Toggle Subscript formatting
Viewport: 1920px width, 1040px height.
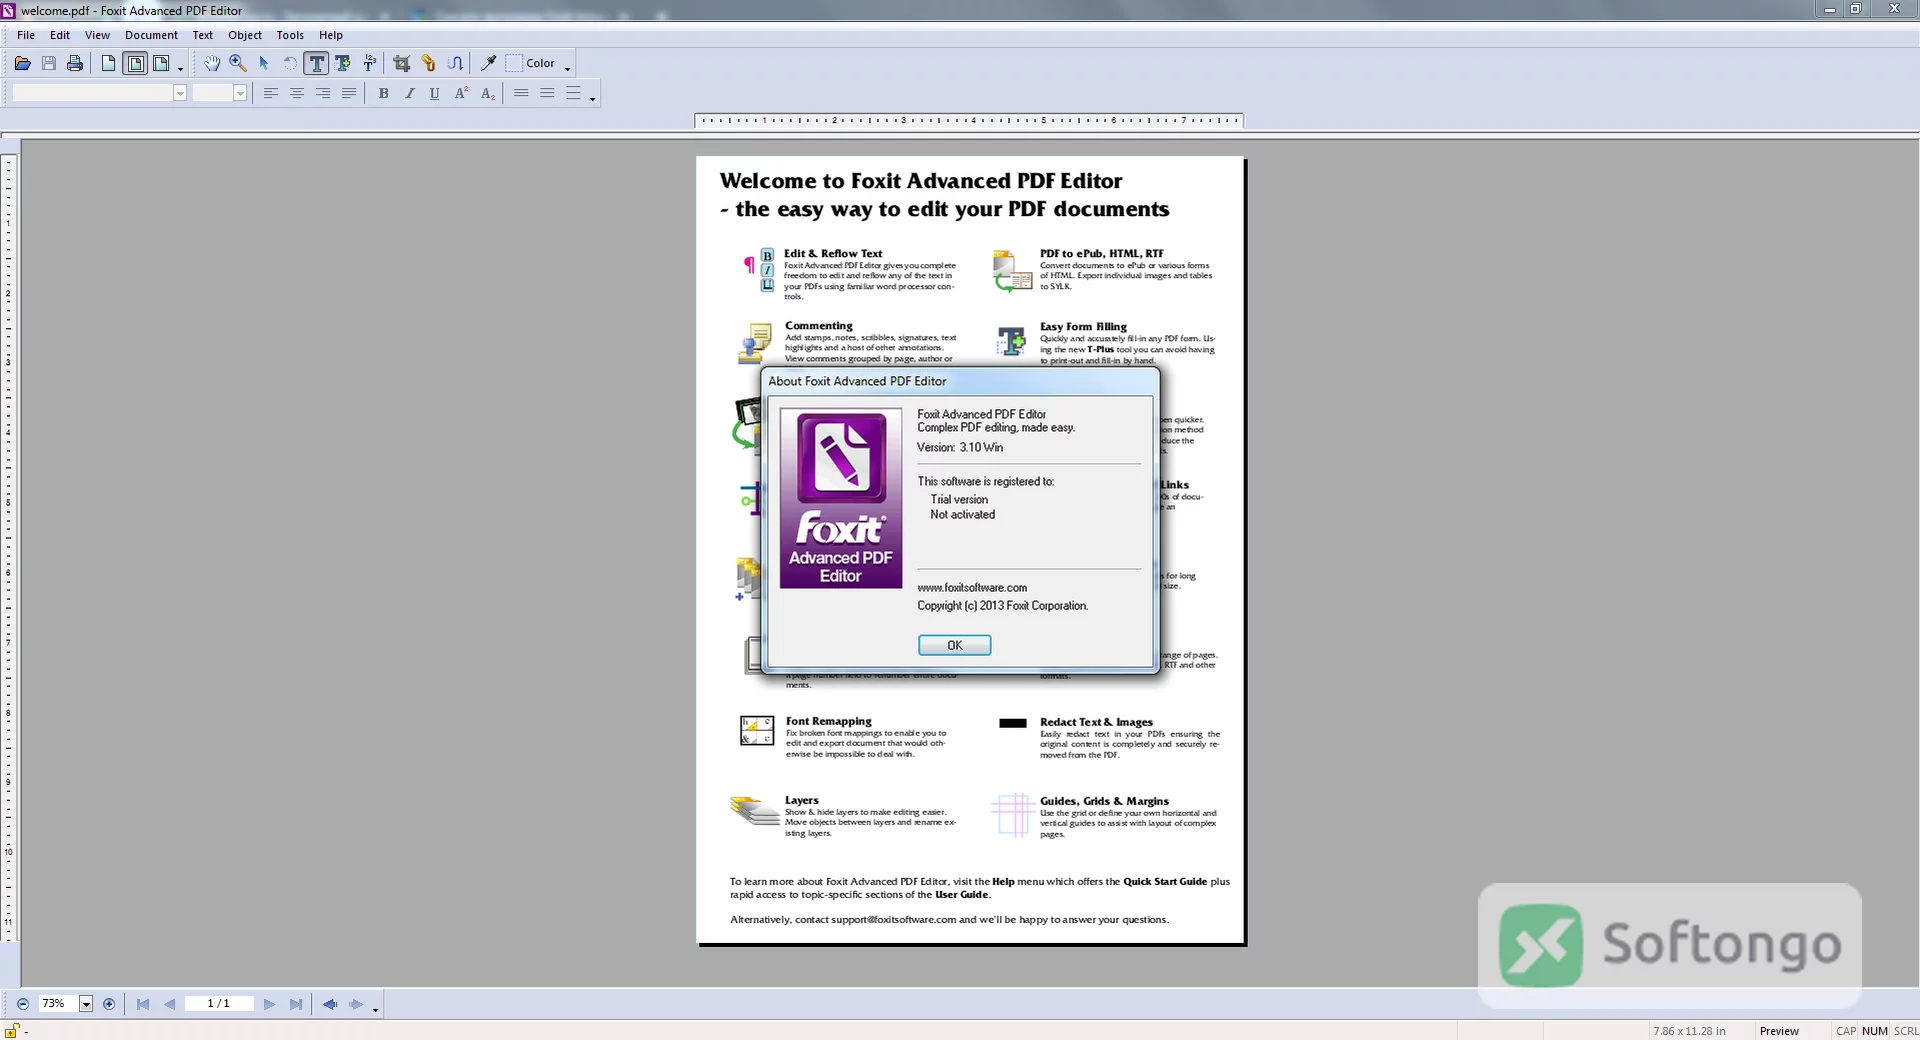[487, 93]
